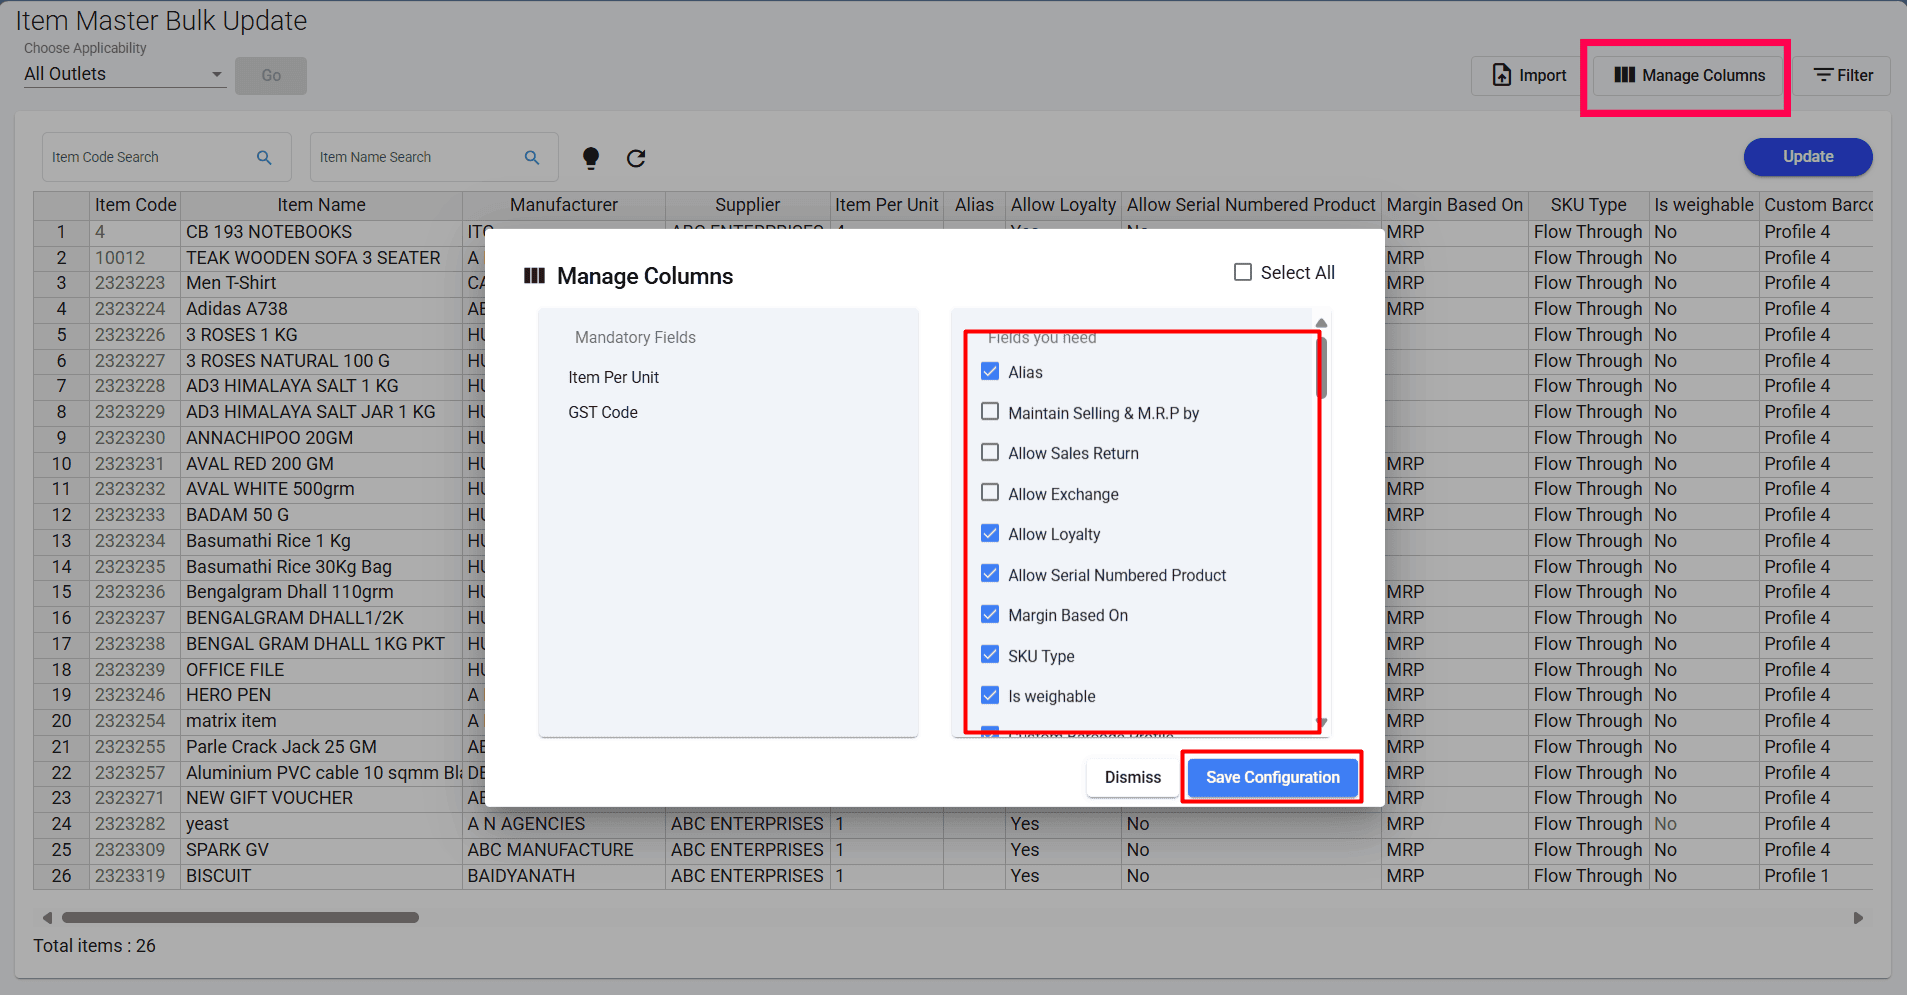Click the Item Code Search magnifier icon

[x=264, y=158]
